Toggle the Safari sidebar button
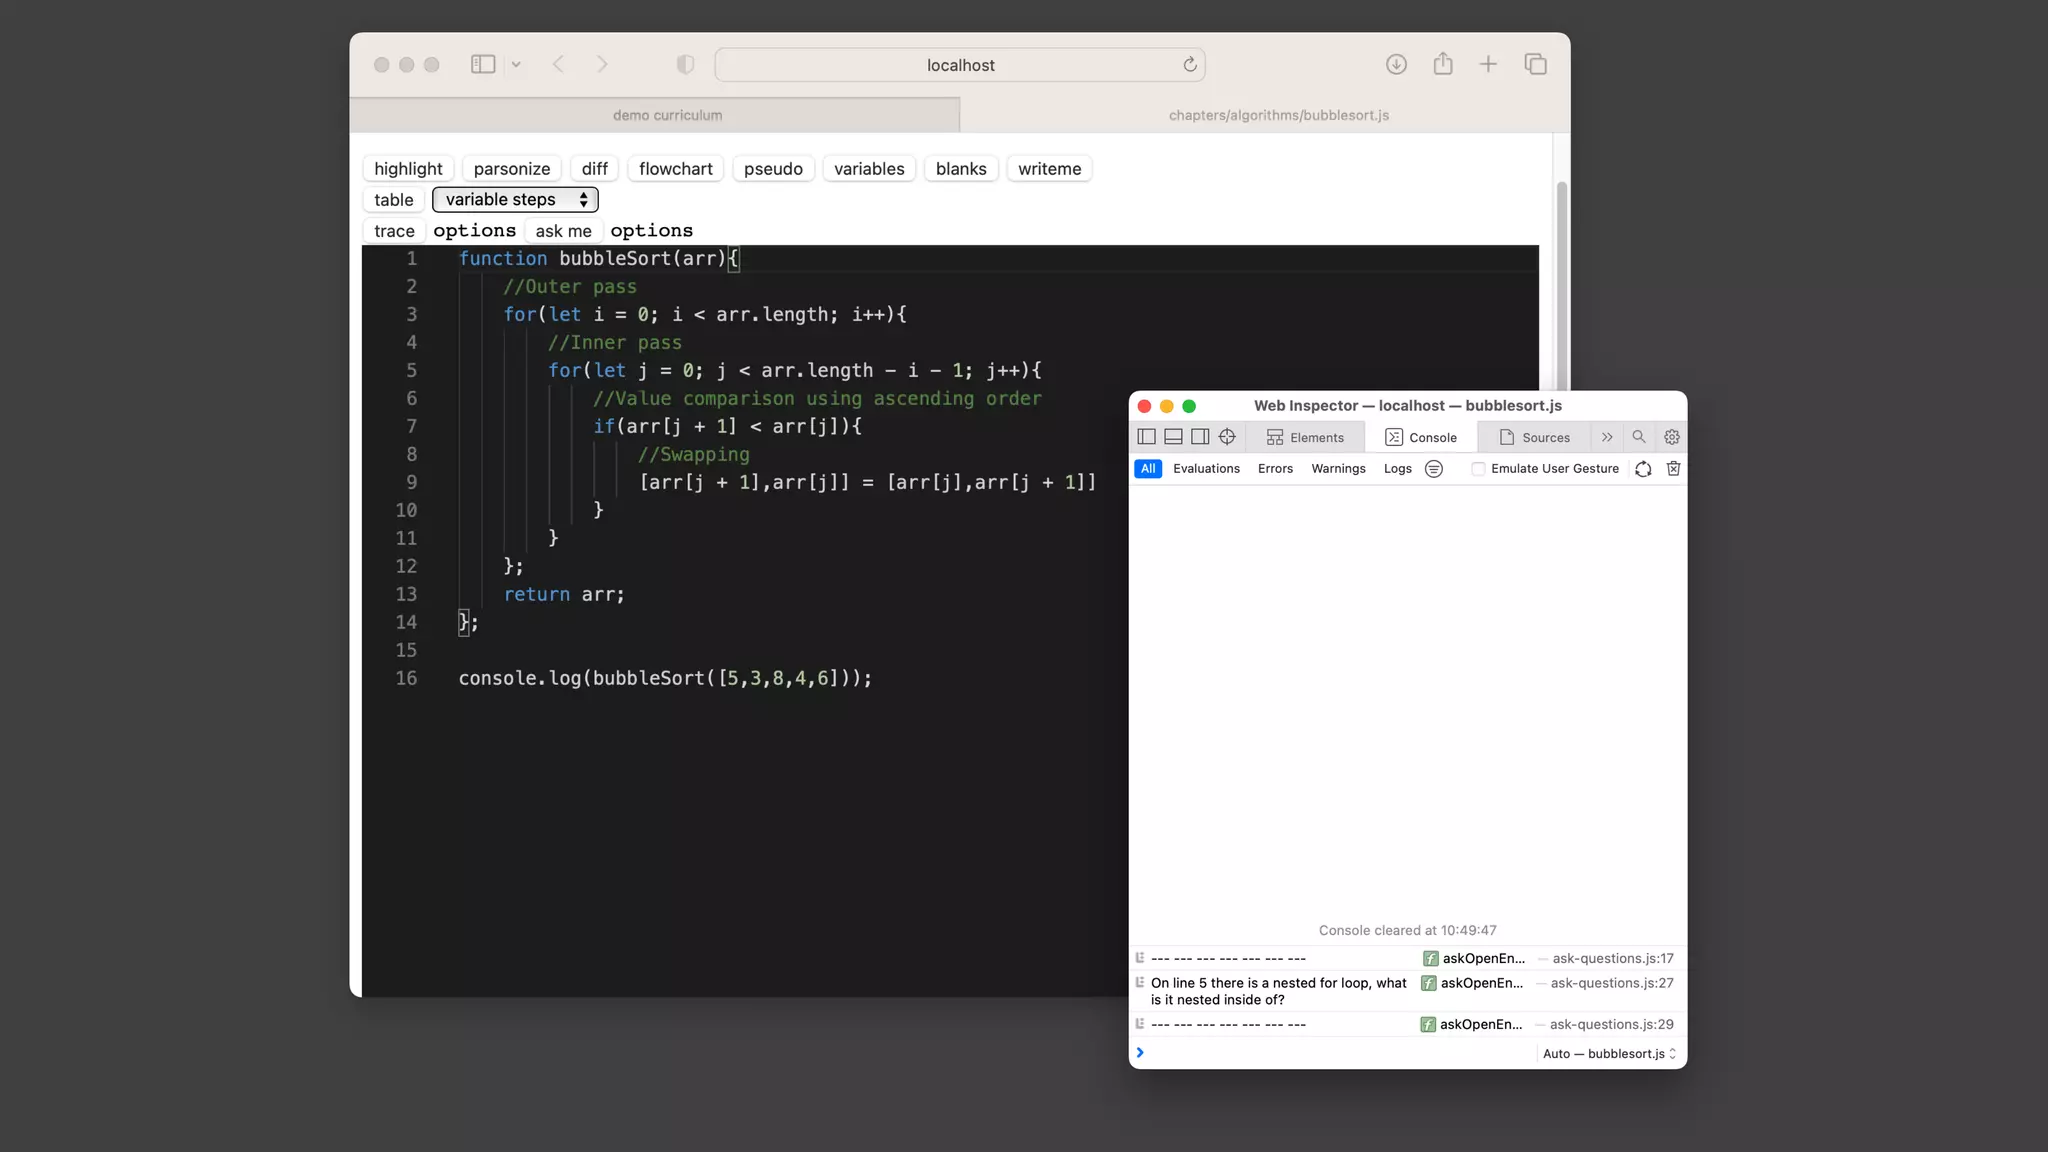 point(483,65)
